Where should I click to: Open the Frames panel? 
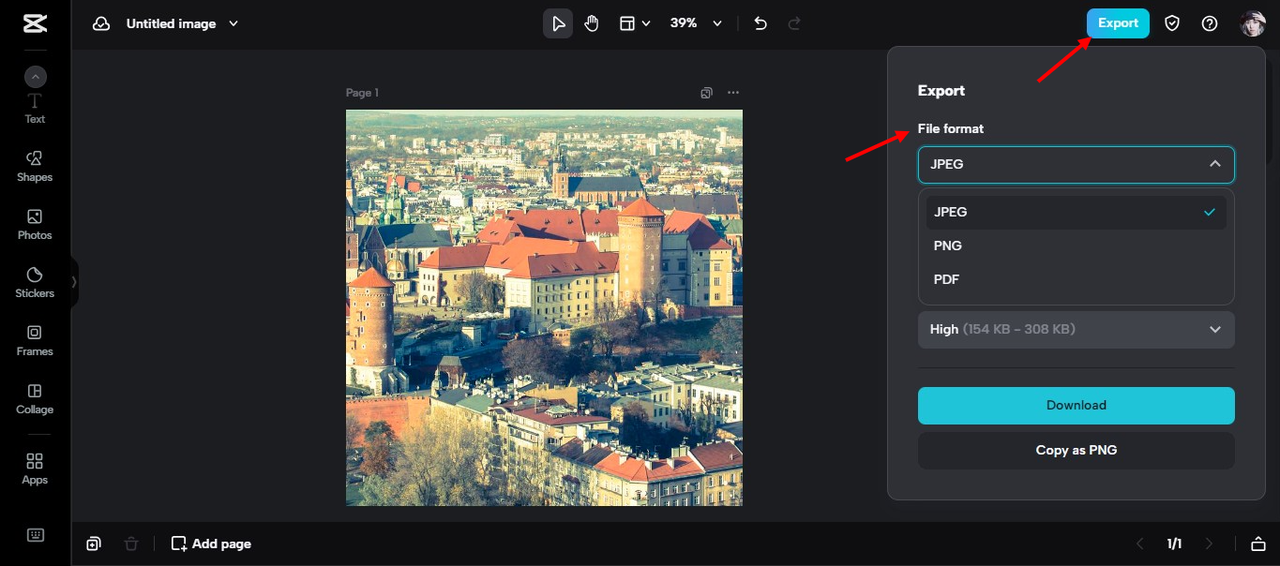click(x=35, y=340)
